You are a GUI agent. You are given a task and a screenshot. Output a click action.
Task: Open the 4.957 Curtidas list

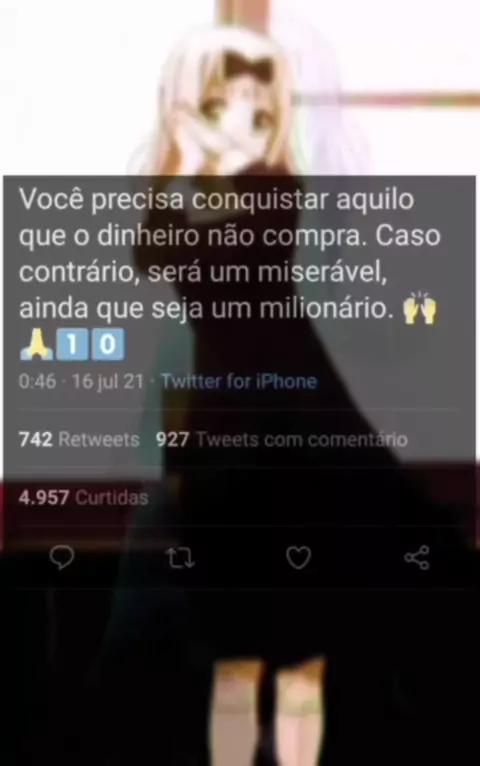click(83, 498)
